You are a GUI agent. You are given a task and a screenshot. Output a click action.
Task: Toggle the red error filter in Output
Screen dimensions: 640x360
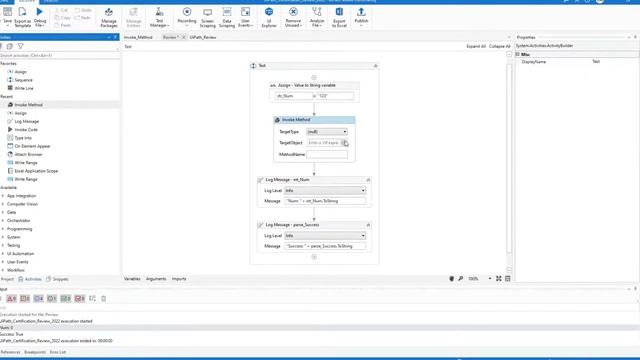pyautogui.click(x=11, y=299)
